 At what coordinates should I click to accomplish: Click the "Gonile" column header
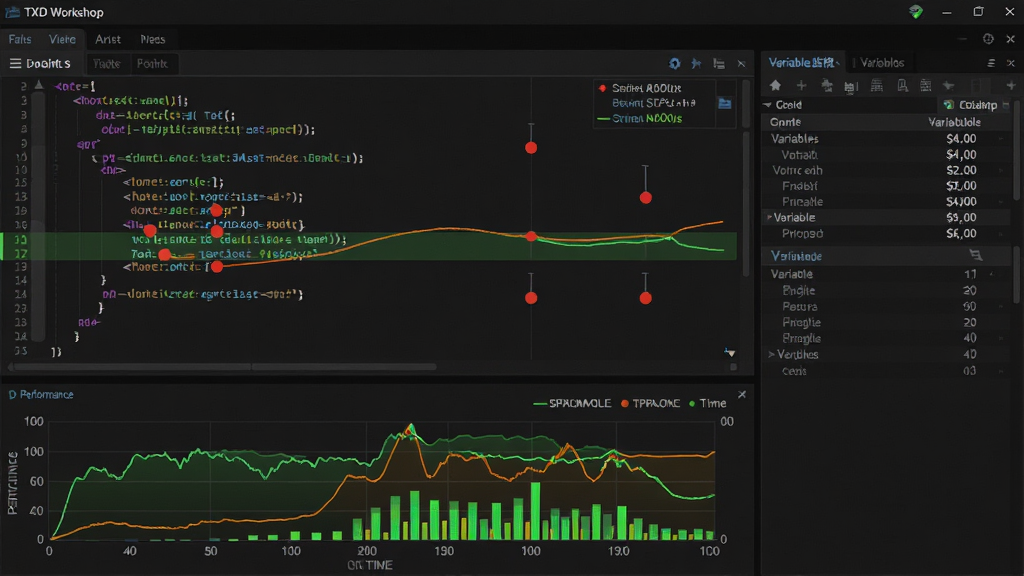tap(785, 122)
